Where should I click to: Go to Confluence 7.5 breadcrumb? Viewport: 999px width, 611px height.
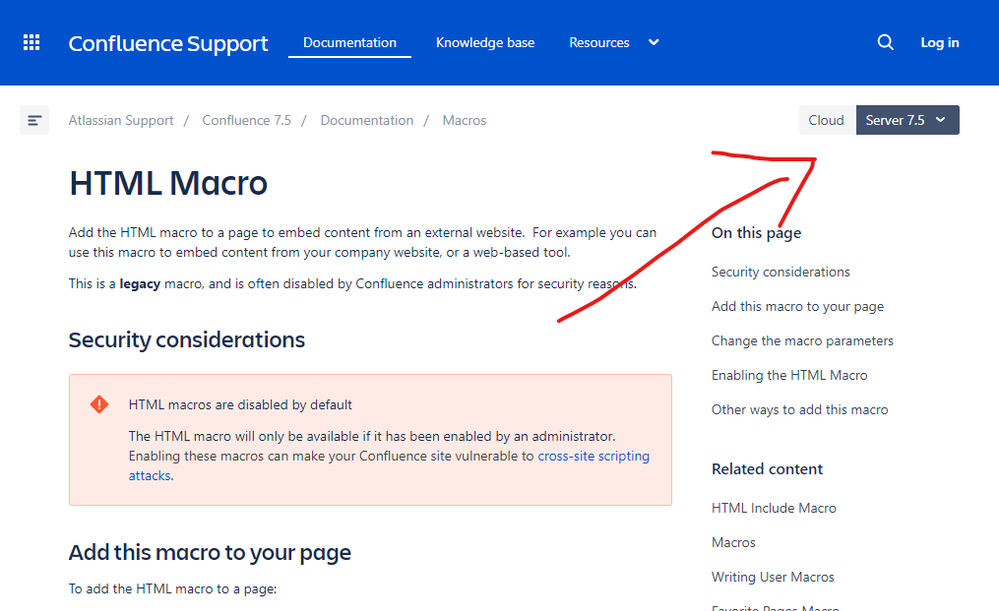[247, 120]
